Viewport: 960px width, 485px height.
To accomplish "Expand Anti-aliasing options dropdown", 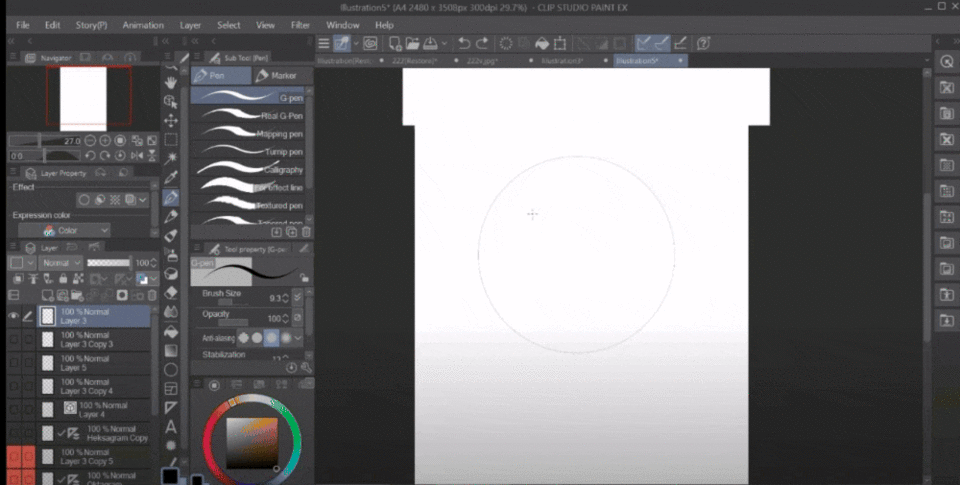I will tap(298, 337).
